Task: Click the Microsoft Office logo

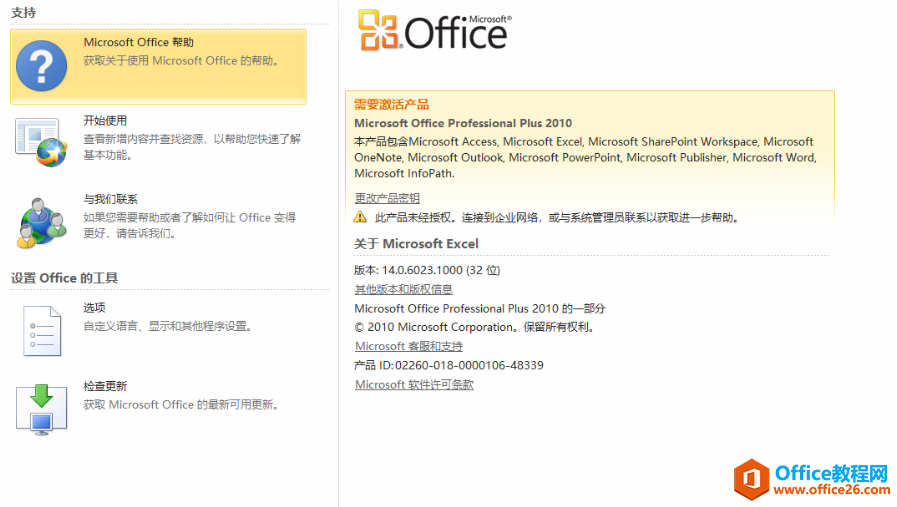Action: 435,31
